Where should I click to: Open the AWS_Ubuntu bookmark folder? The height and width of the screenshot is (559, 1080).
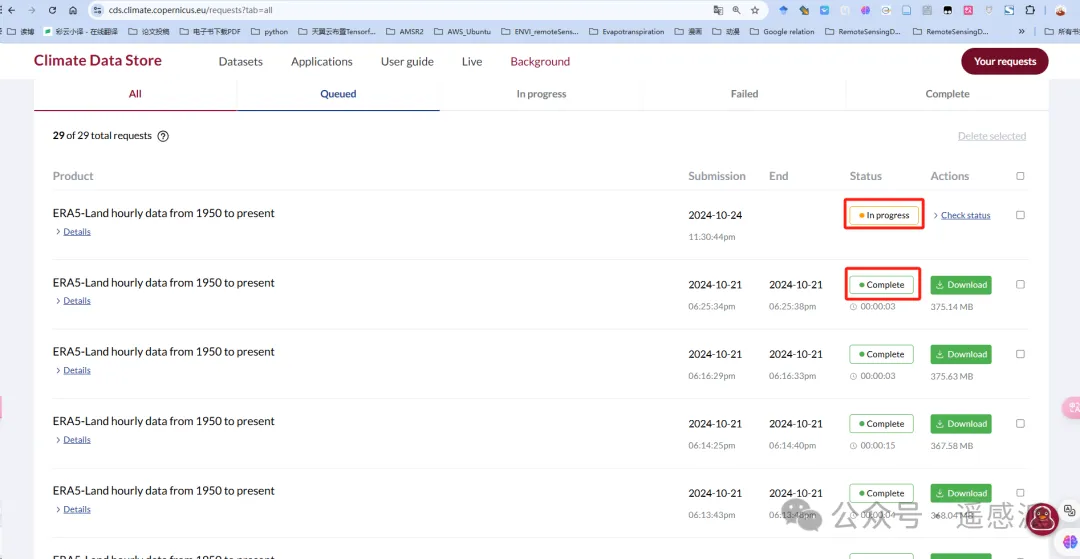[x=461, y=32]
